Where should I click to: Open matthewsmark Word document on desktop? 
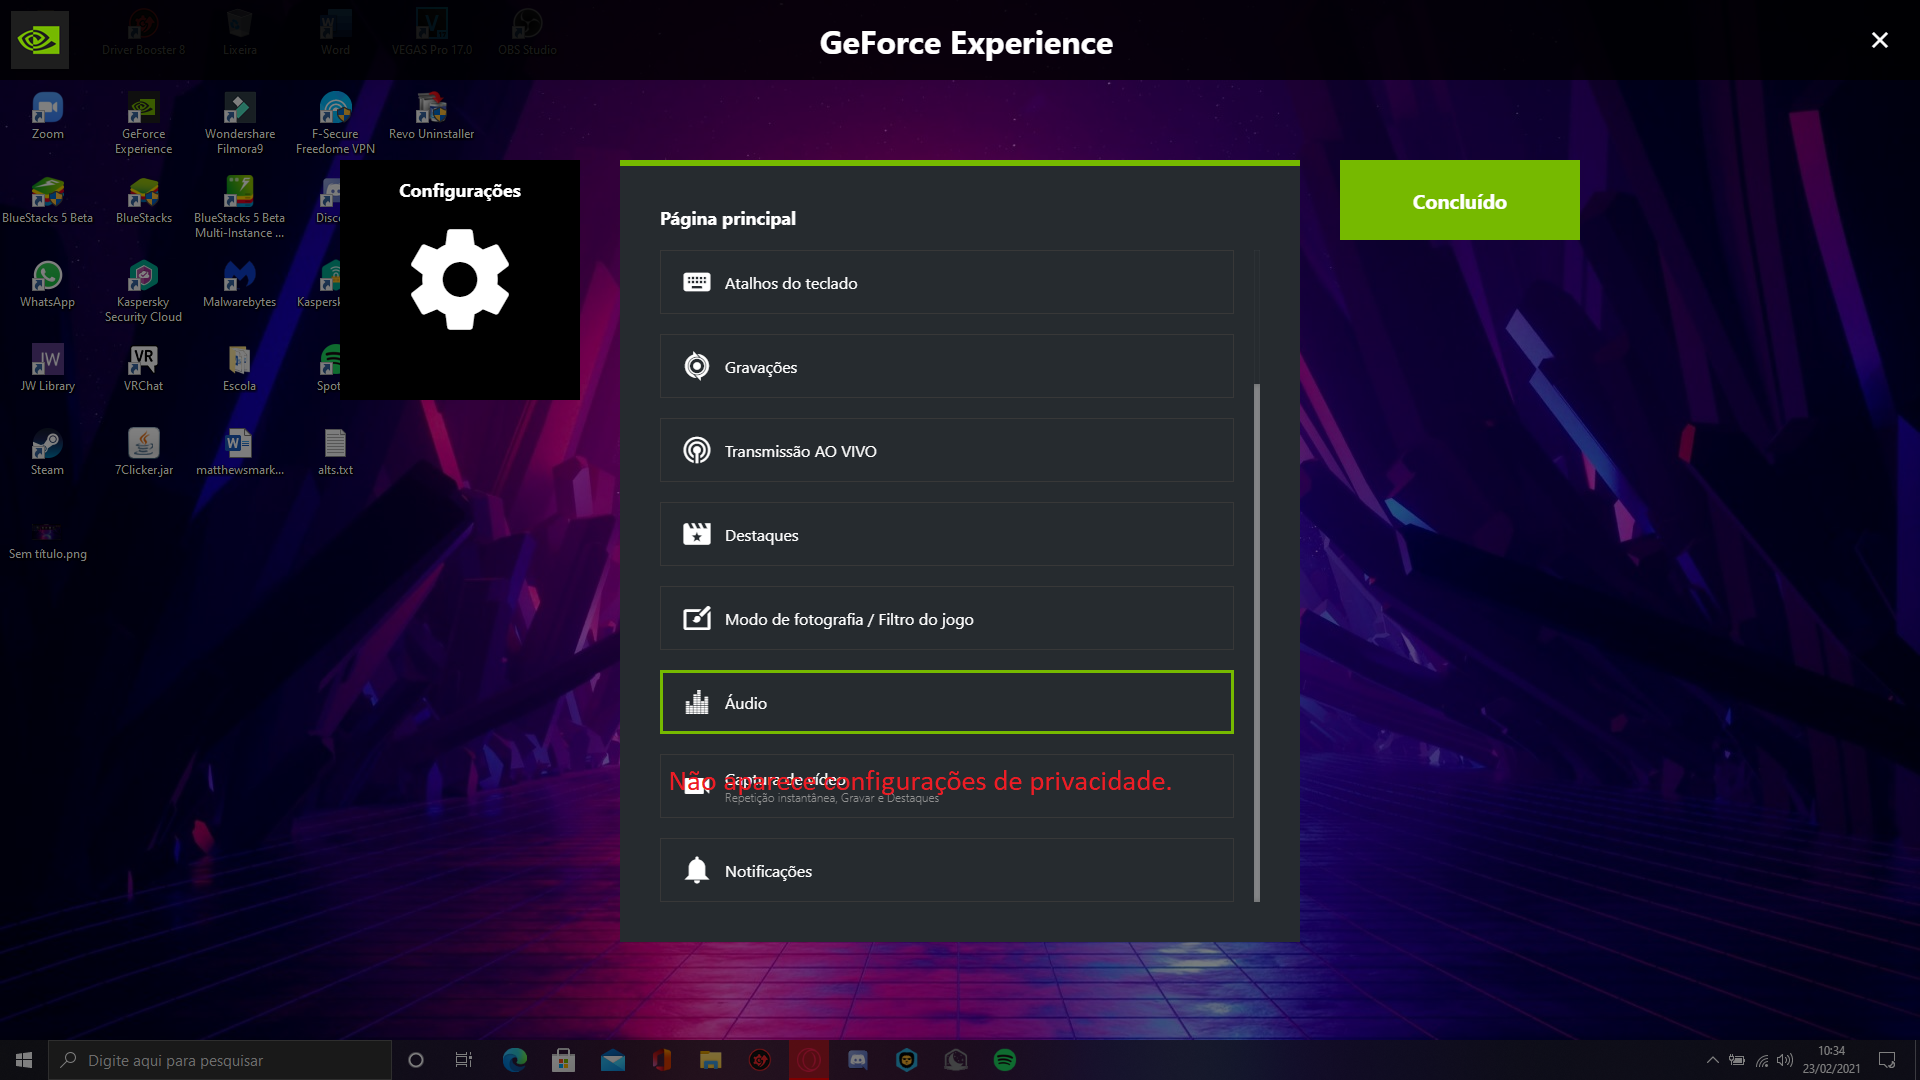click(240, 452)
